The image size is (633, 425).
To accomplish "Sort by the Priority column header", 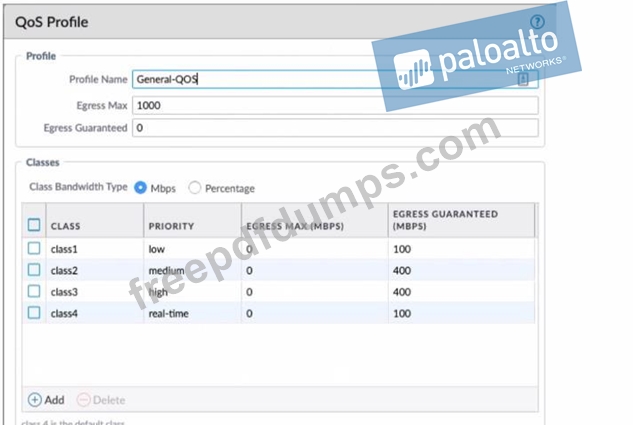I will pyautogui.click(x=190, y=226).
